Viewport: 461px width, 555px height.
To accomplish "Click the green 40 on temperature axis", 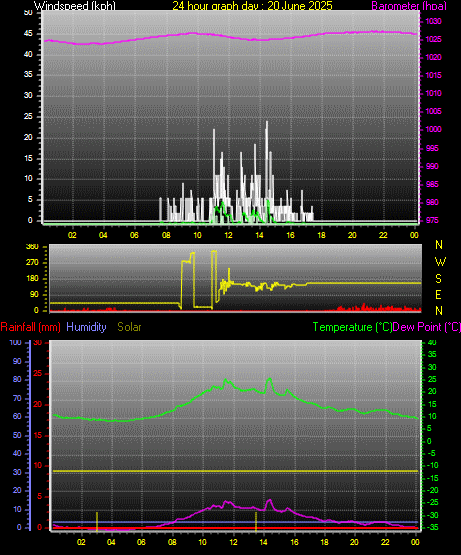I will (432, 343).
